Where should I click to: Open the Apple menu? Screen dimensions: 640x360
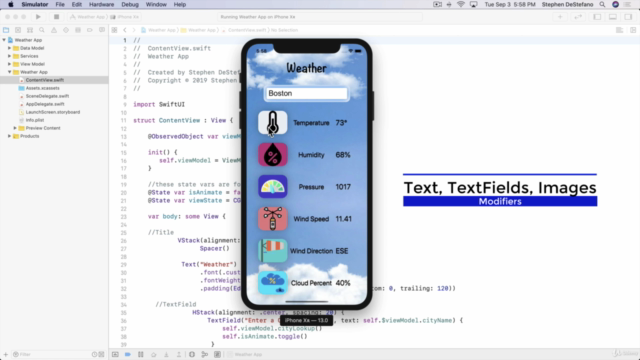click(x=11, y=4)
